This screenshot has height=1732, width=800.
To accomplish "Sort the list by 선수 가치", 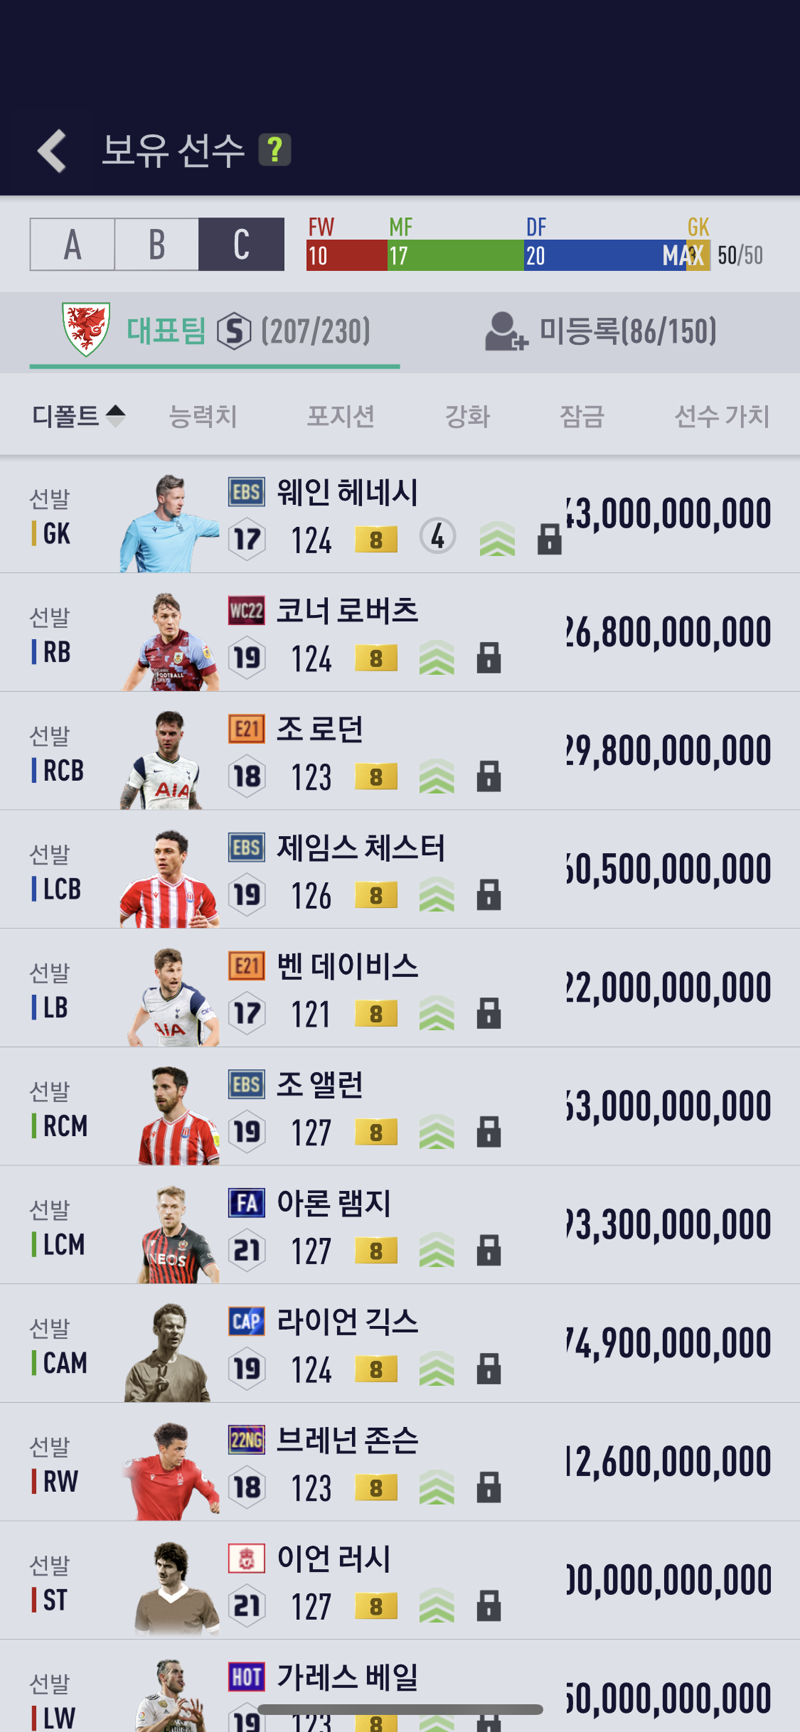I will pos(722,416).
